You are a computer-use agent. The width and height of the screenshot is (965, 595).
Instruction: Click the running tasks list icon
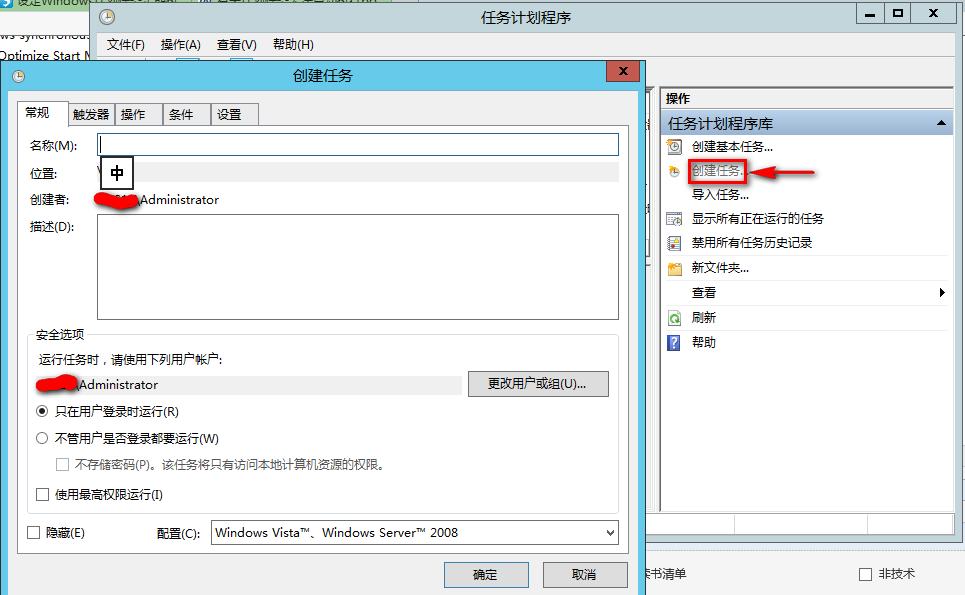pos(675,218)
